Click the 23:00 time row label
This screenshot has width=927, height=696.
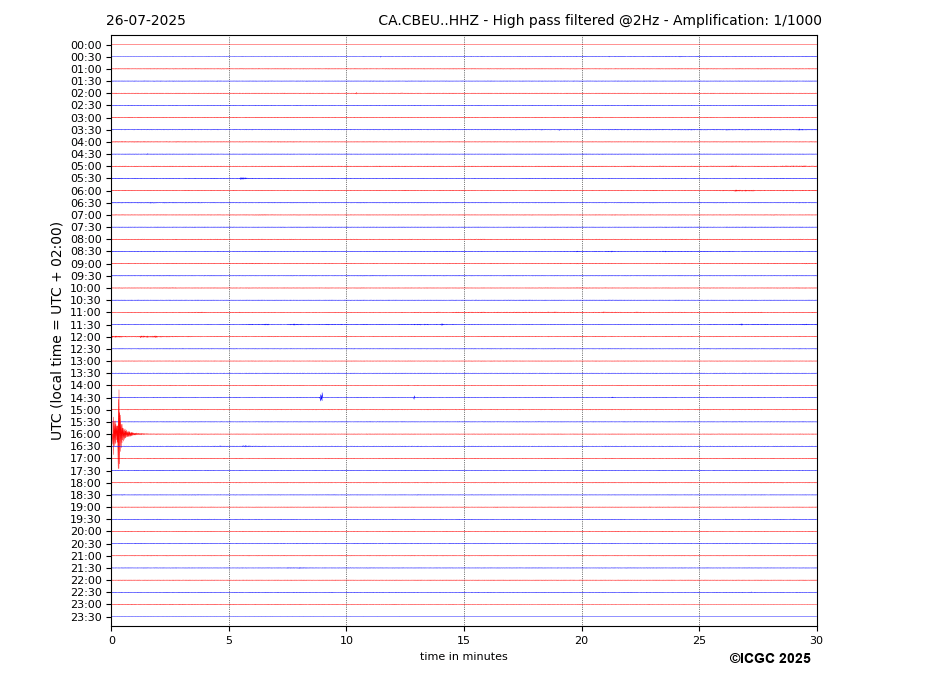pos(86,605)
